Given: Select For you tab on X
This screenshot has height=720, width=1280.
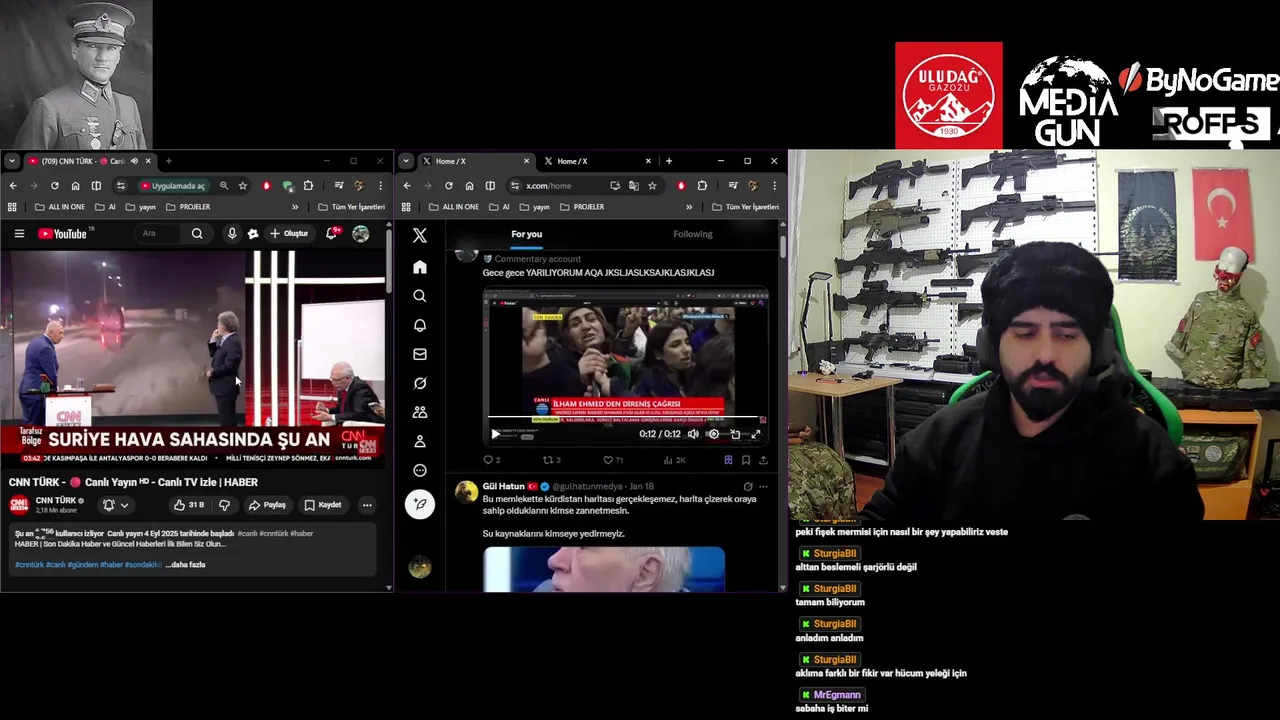Looking at the screenshot, I should 527,234.
